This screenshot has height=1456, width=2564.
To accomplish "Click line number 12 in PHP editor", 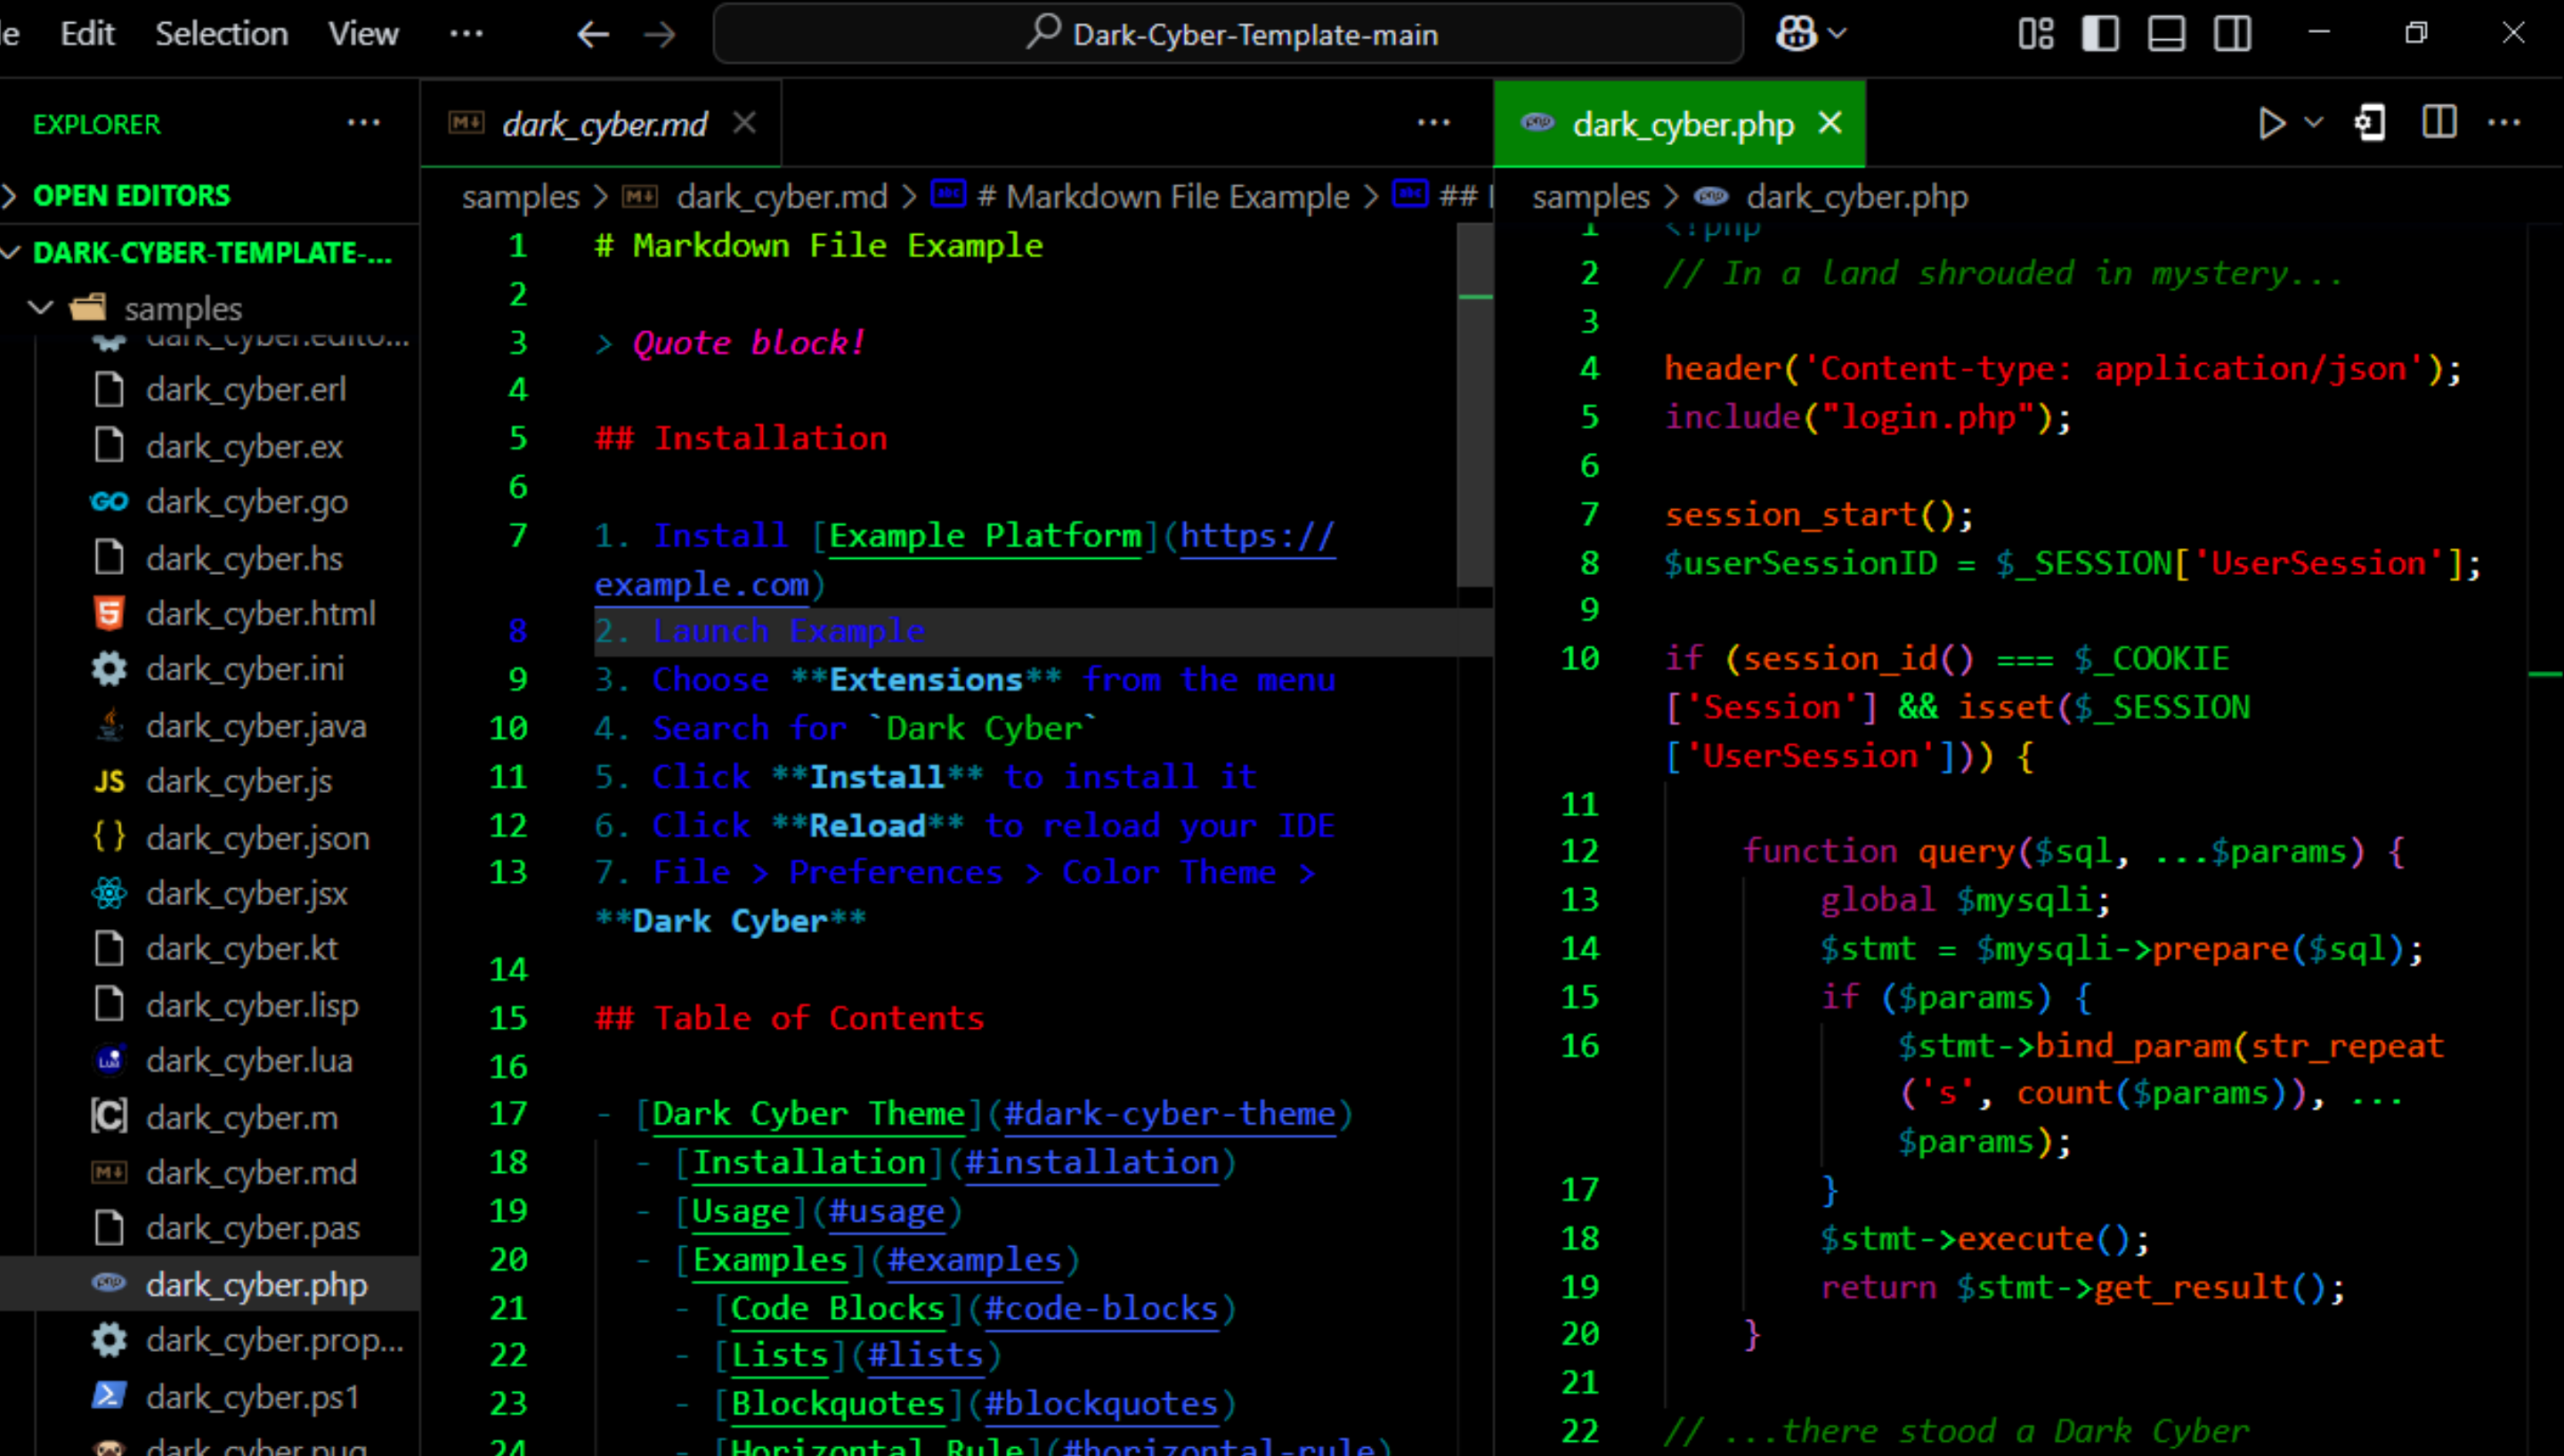I will (1580, 852).
